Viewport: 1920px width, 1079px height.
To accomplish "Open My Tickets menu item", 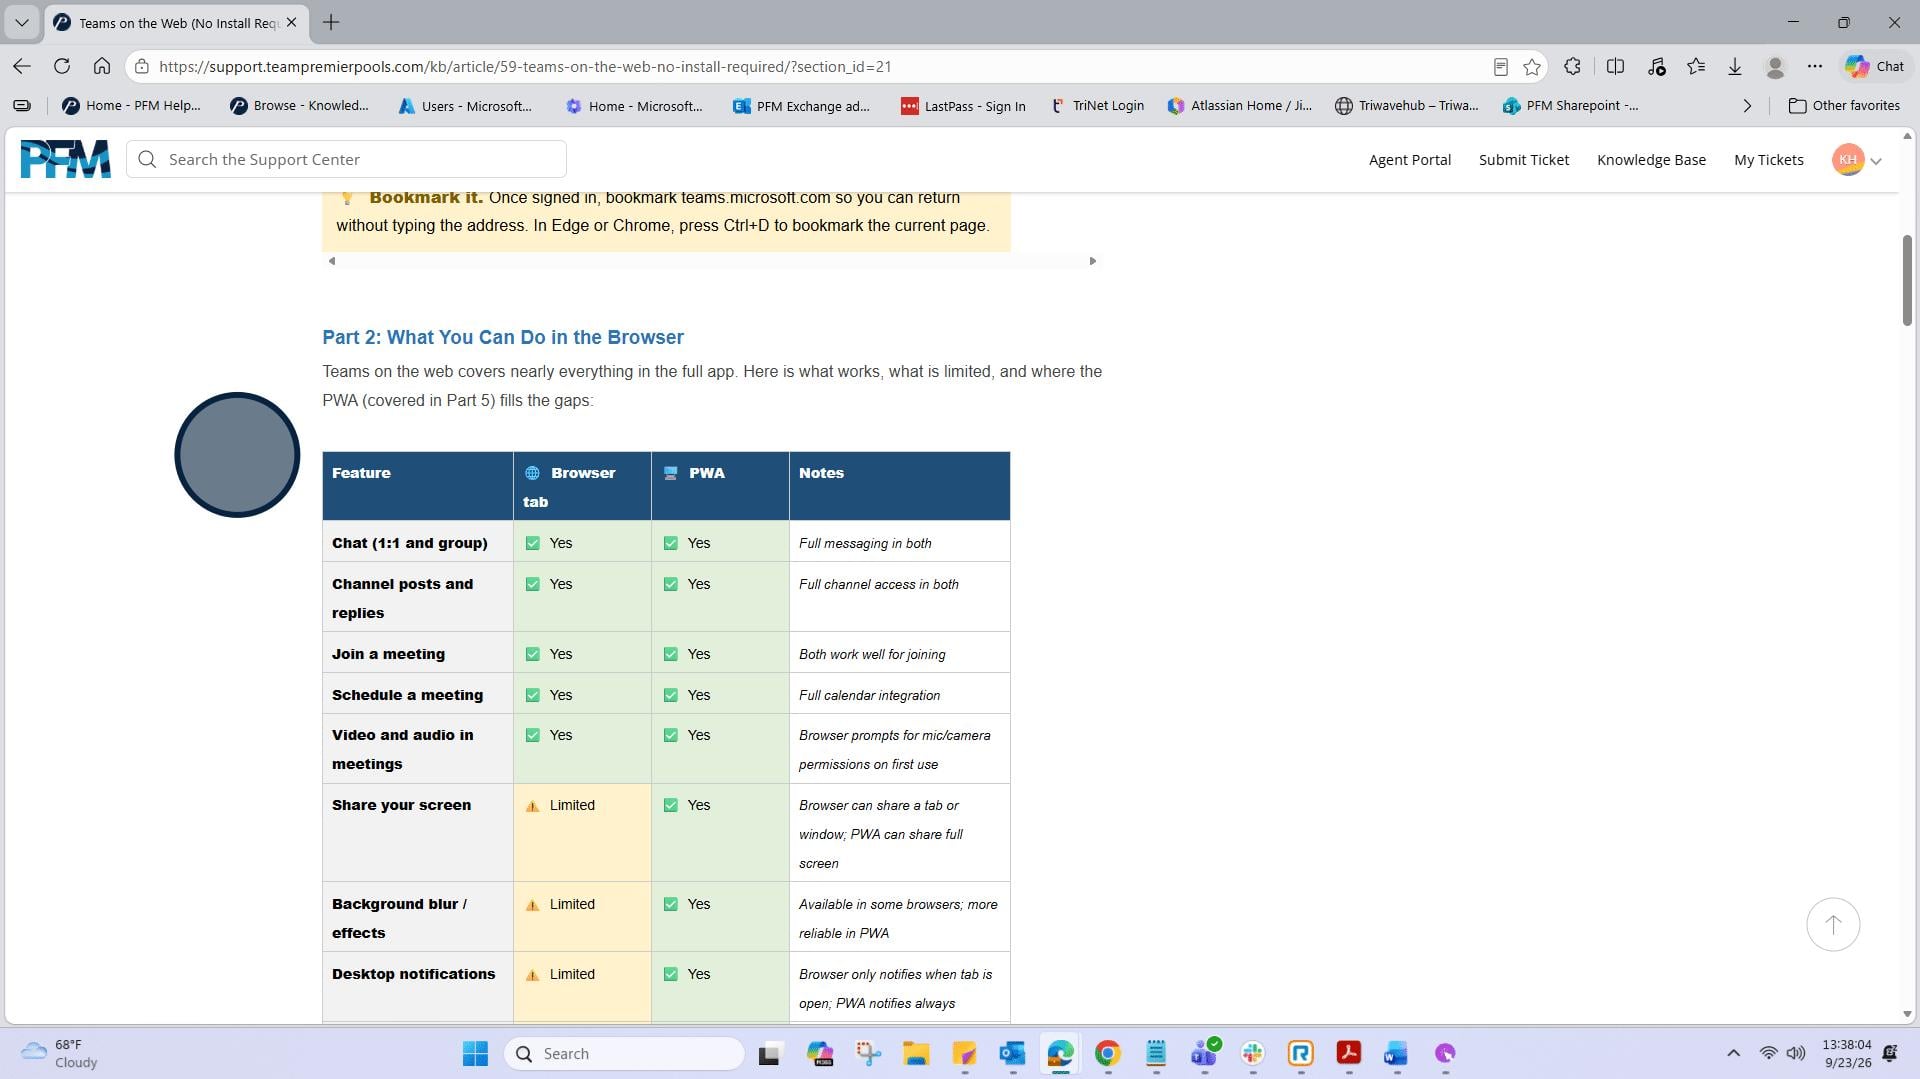I will pos(1768,160).
